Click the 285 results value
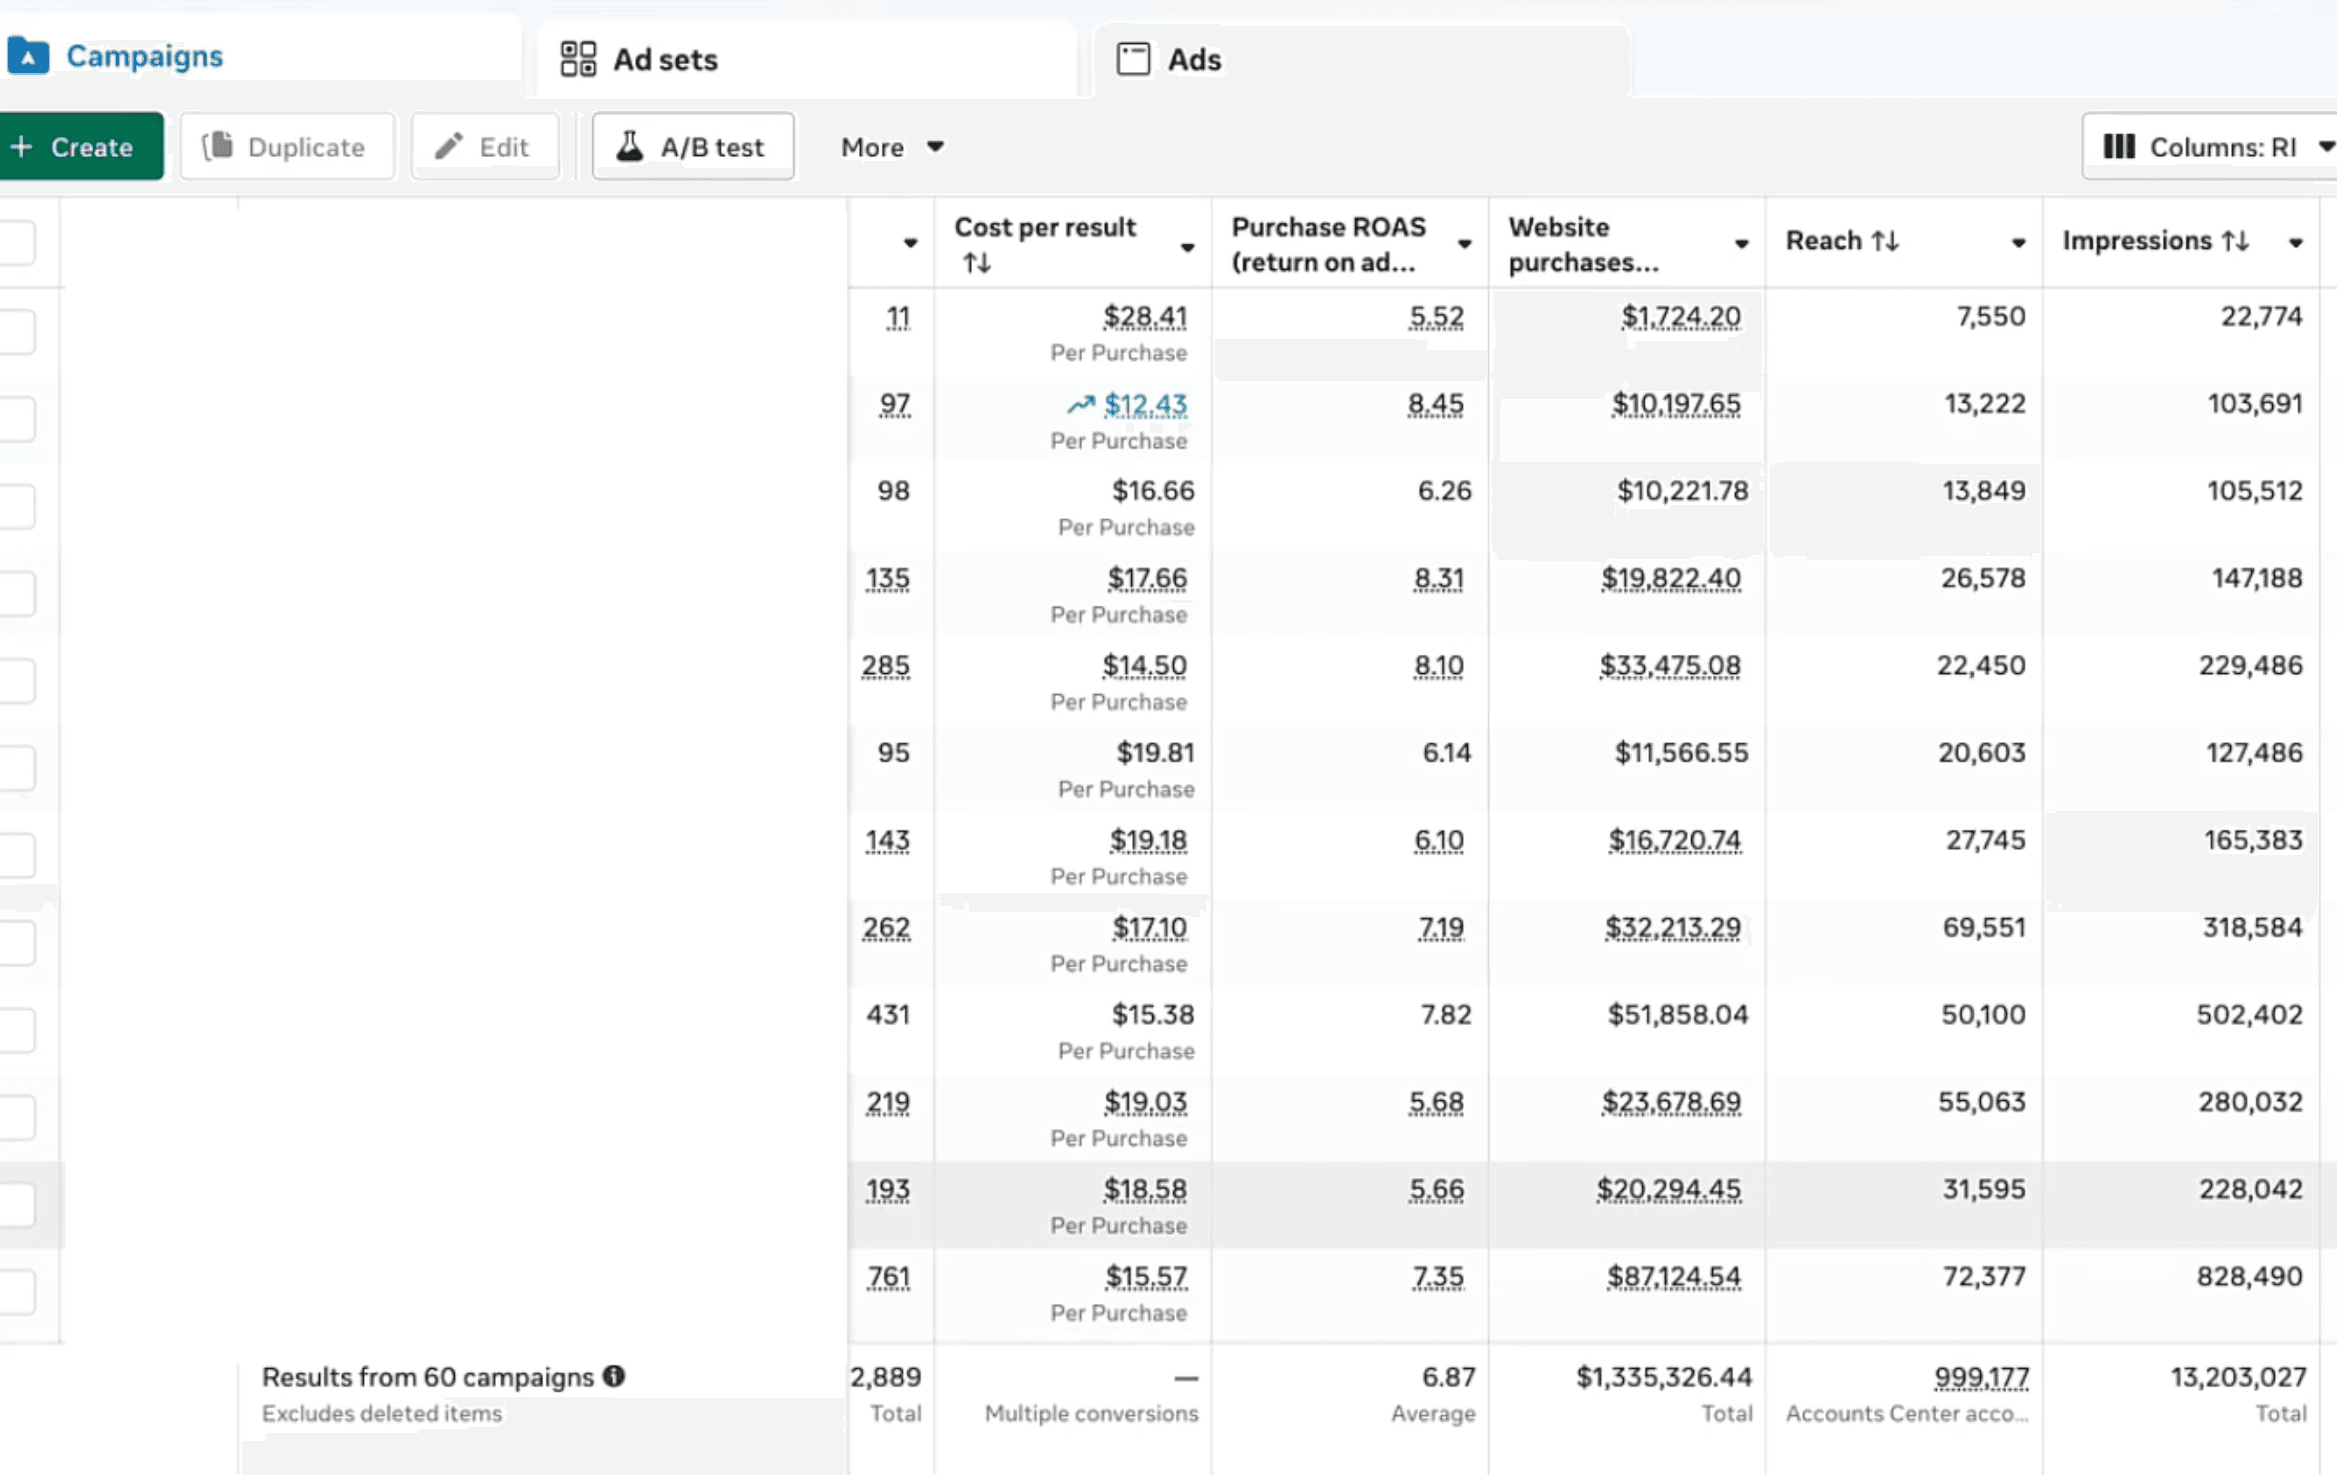2337x1475 pixels. pyautogui.click(x=886, y=666)
